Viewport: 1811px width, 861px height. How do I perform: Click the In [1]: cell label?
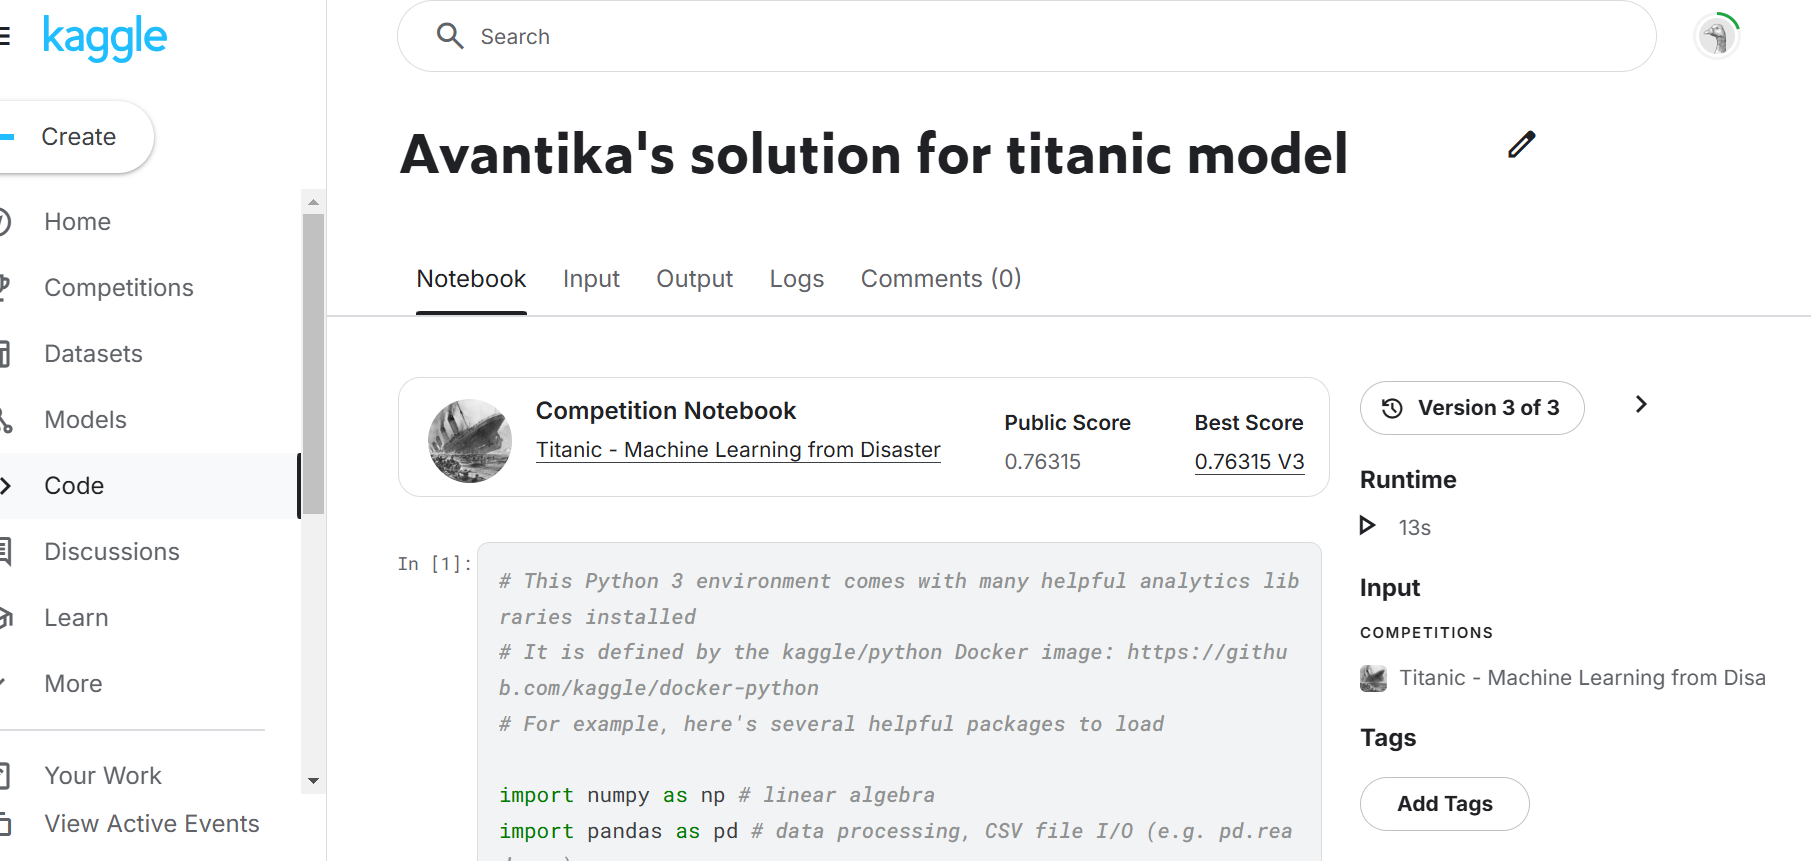[434, 564]
